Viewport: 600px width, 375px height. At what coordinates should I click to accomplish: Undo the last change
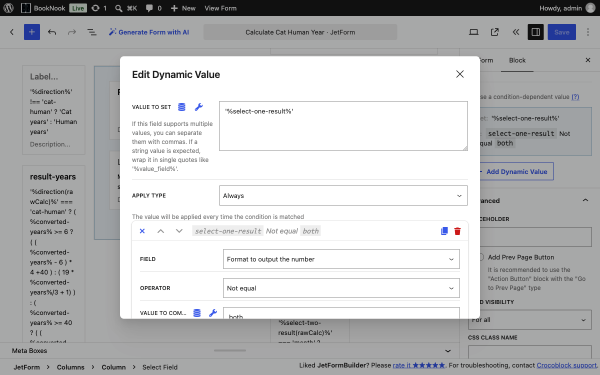pos(52,32)
